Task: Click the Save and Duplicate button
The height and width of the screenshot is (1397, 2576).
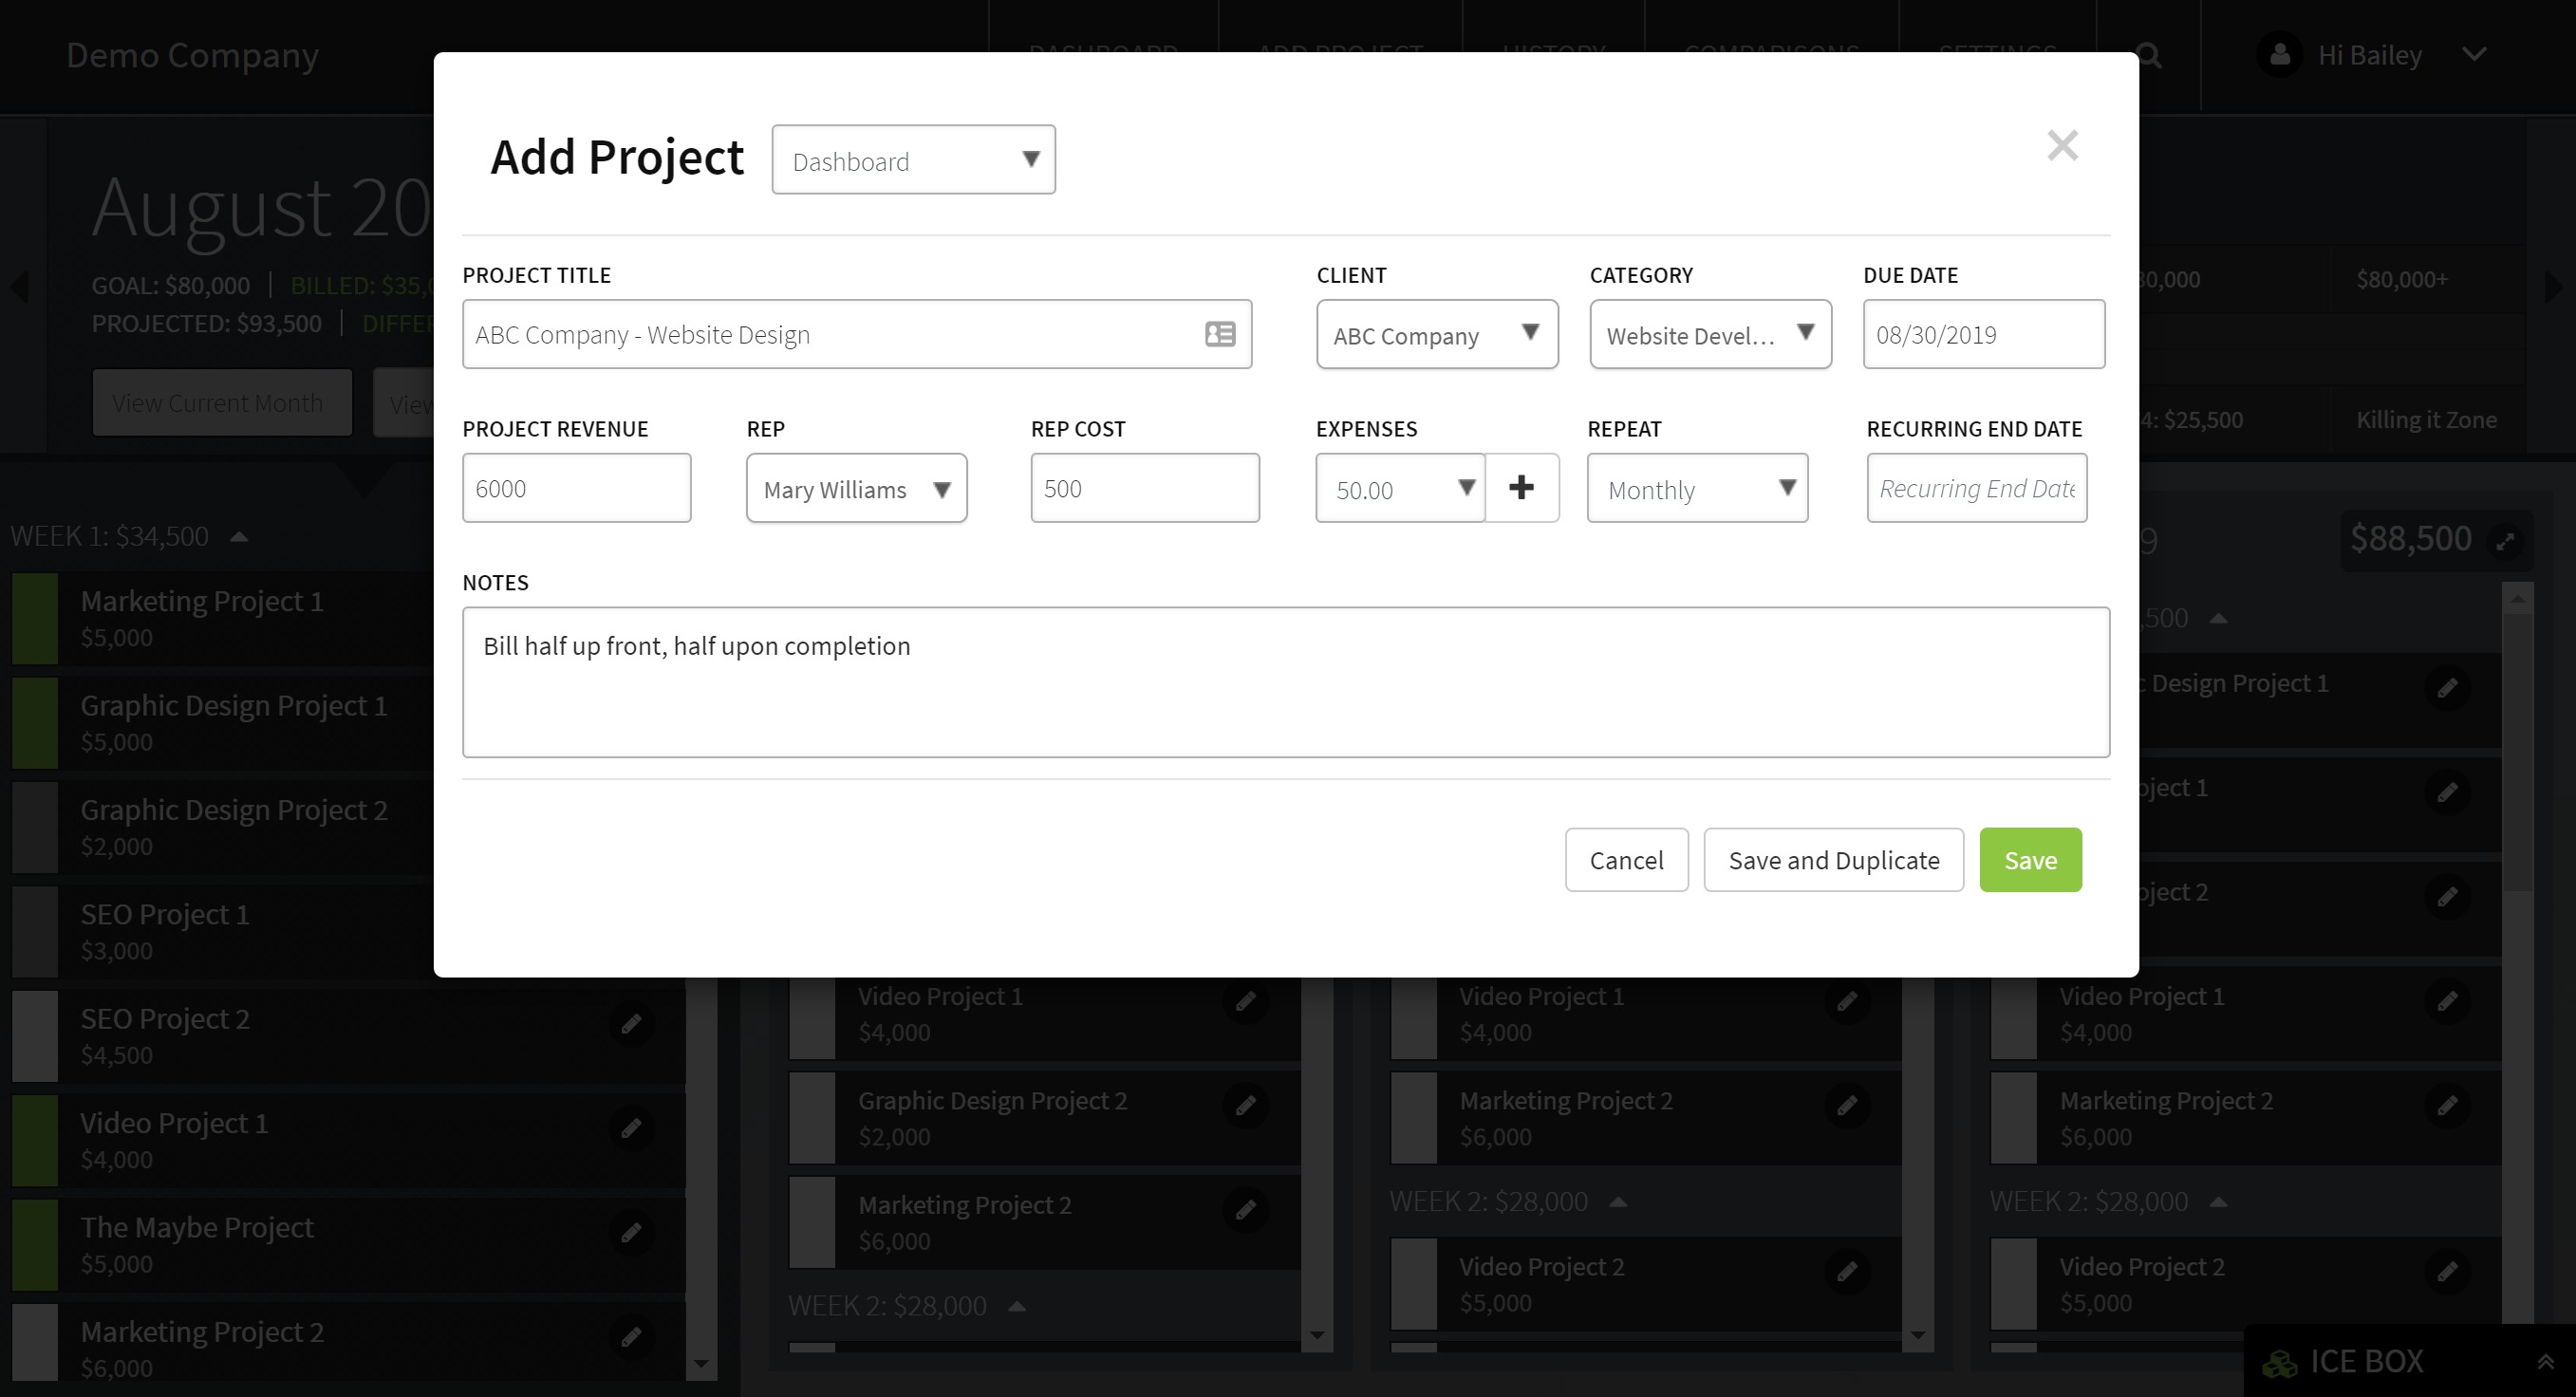Action: point(1833,860)
